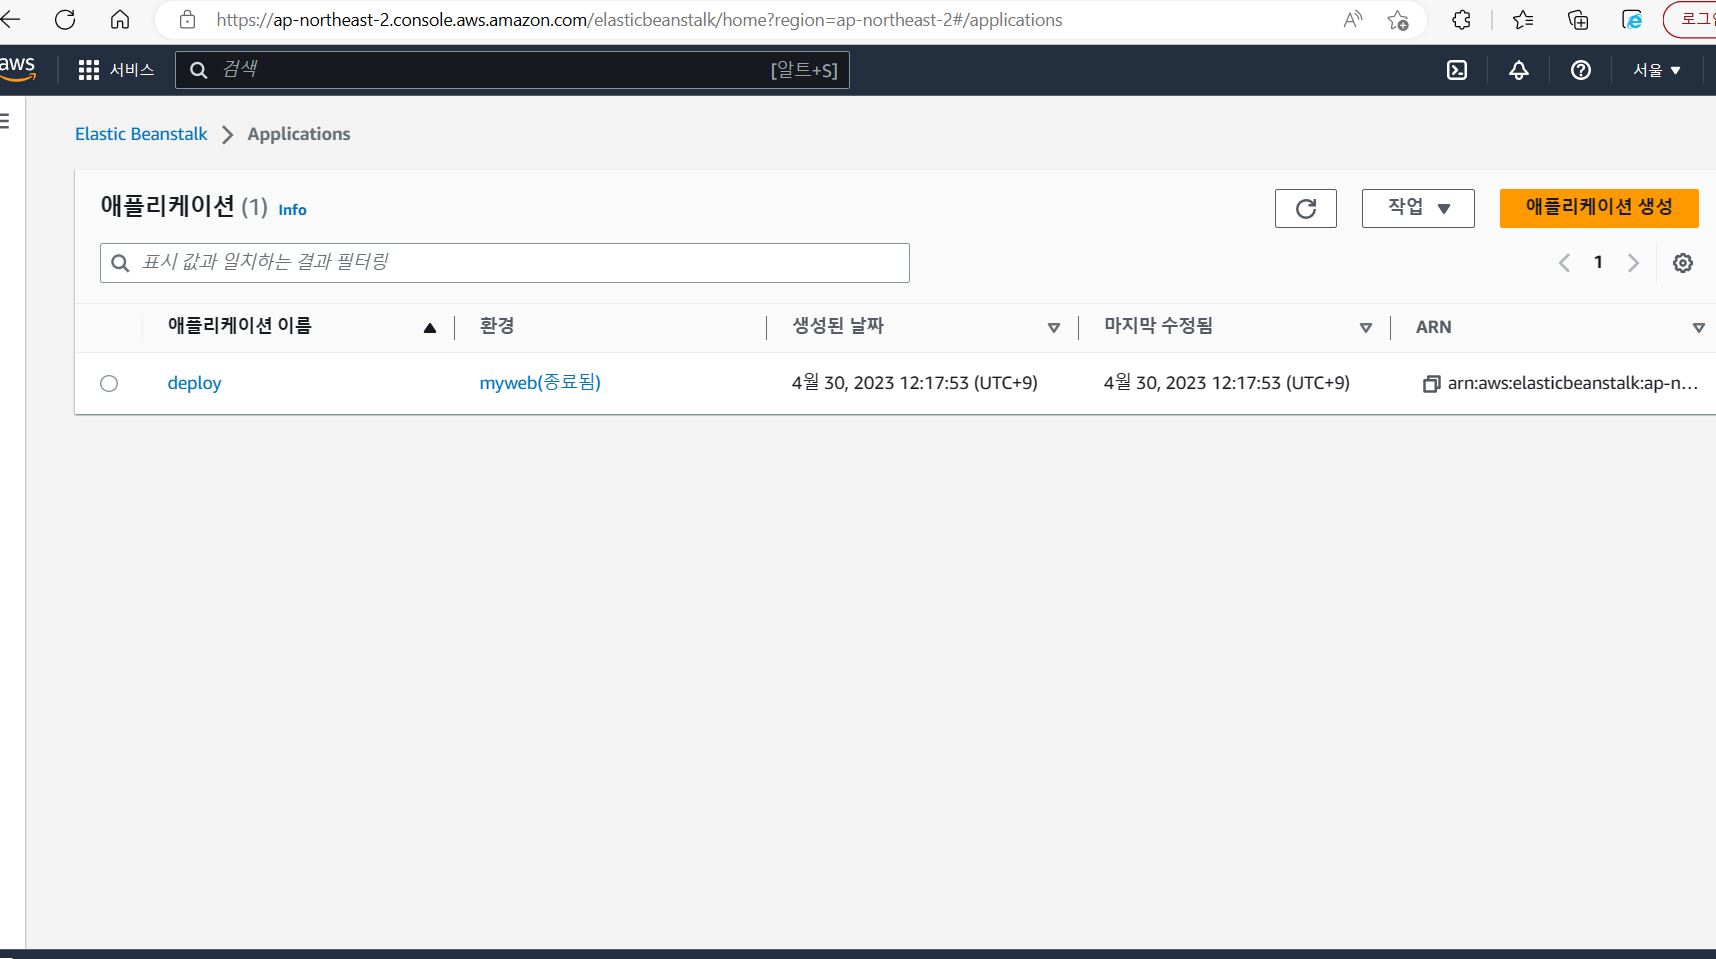Screen dimensions: 1716x959
Task: Click the last modified date cell
Action: (x=1227, y=383)
